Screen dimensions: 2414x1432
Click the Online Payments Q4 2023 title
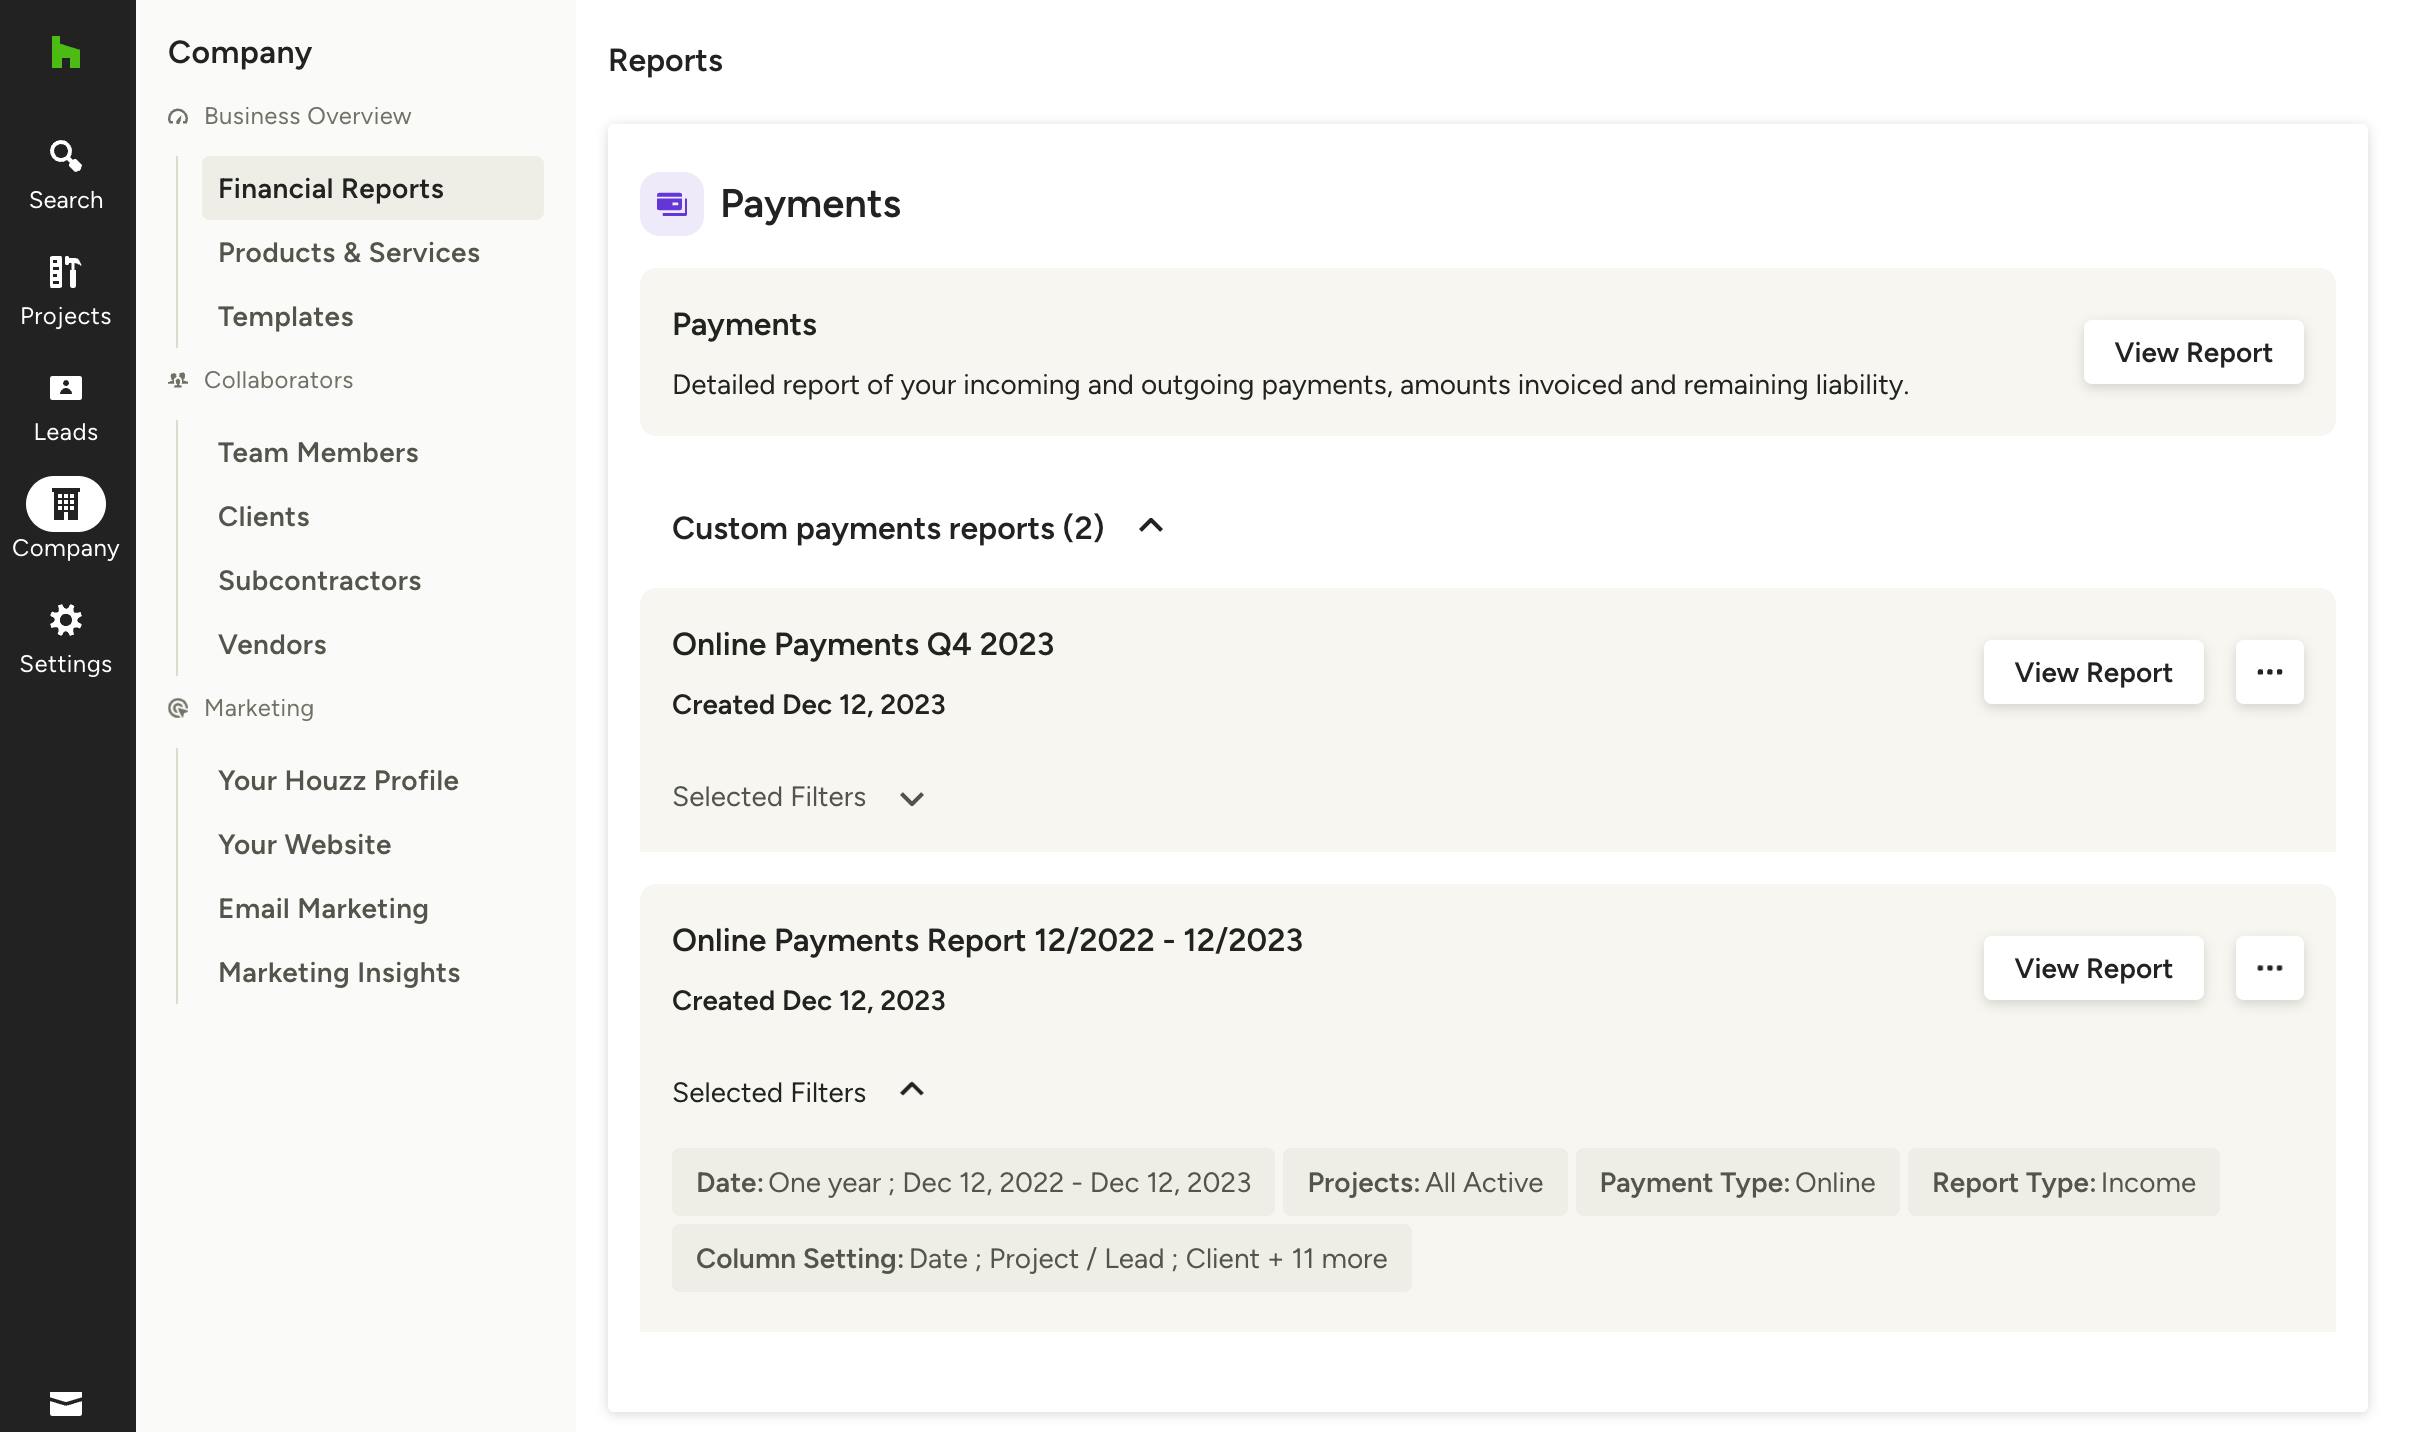[x=863, y=644]
